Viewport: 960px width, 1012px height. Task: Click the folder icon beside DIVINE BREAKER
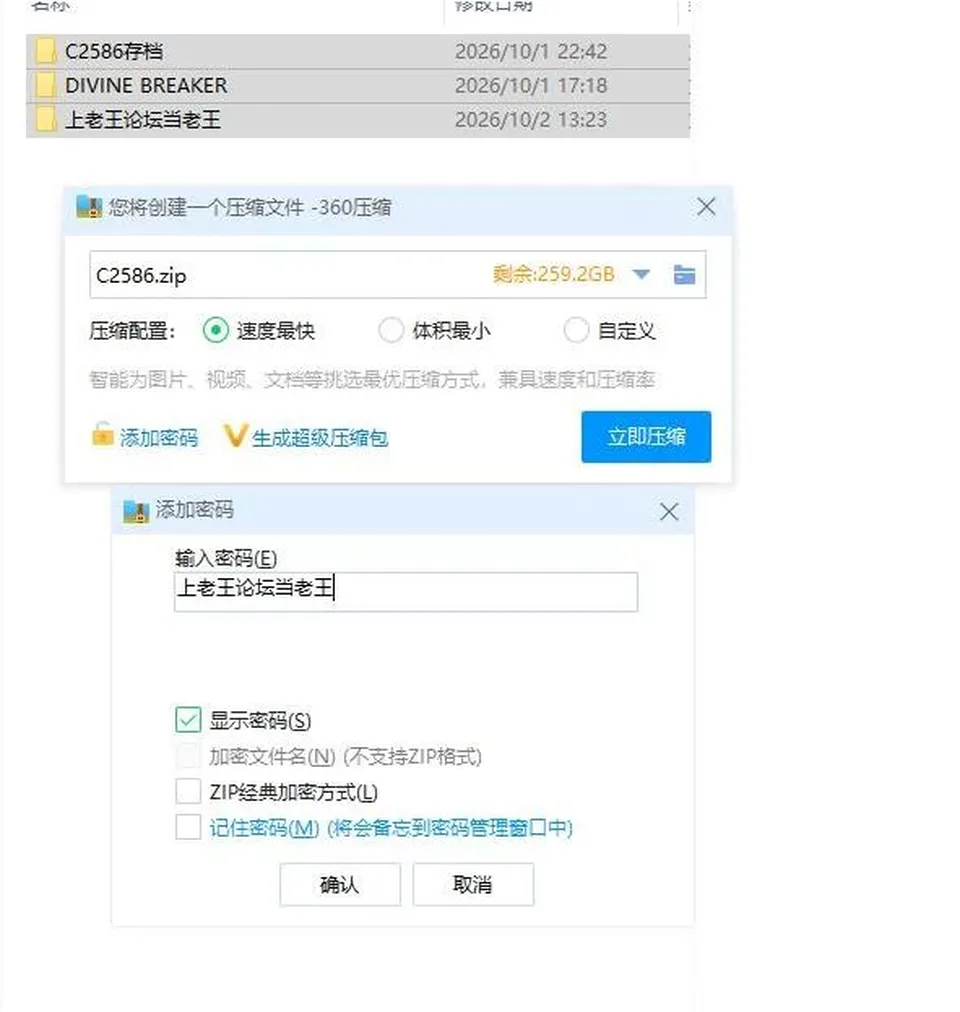coord(45,85)
